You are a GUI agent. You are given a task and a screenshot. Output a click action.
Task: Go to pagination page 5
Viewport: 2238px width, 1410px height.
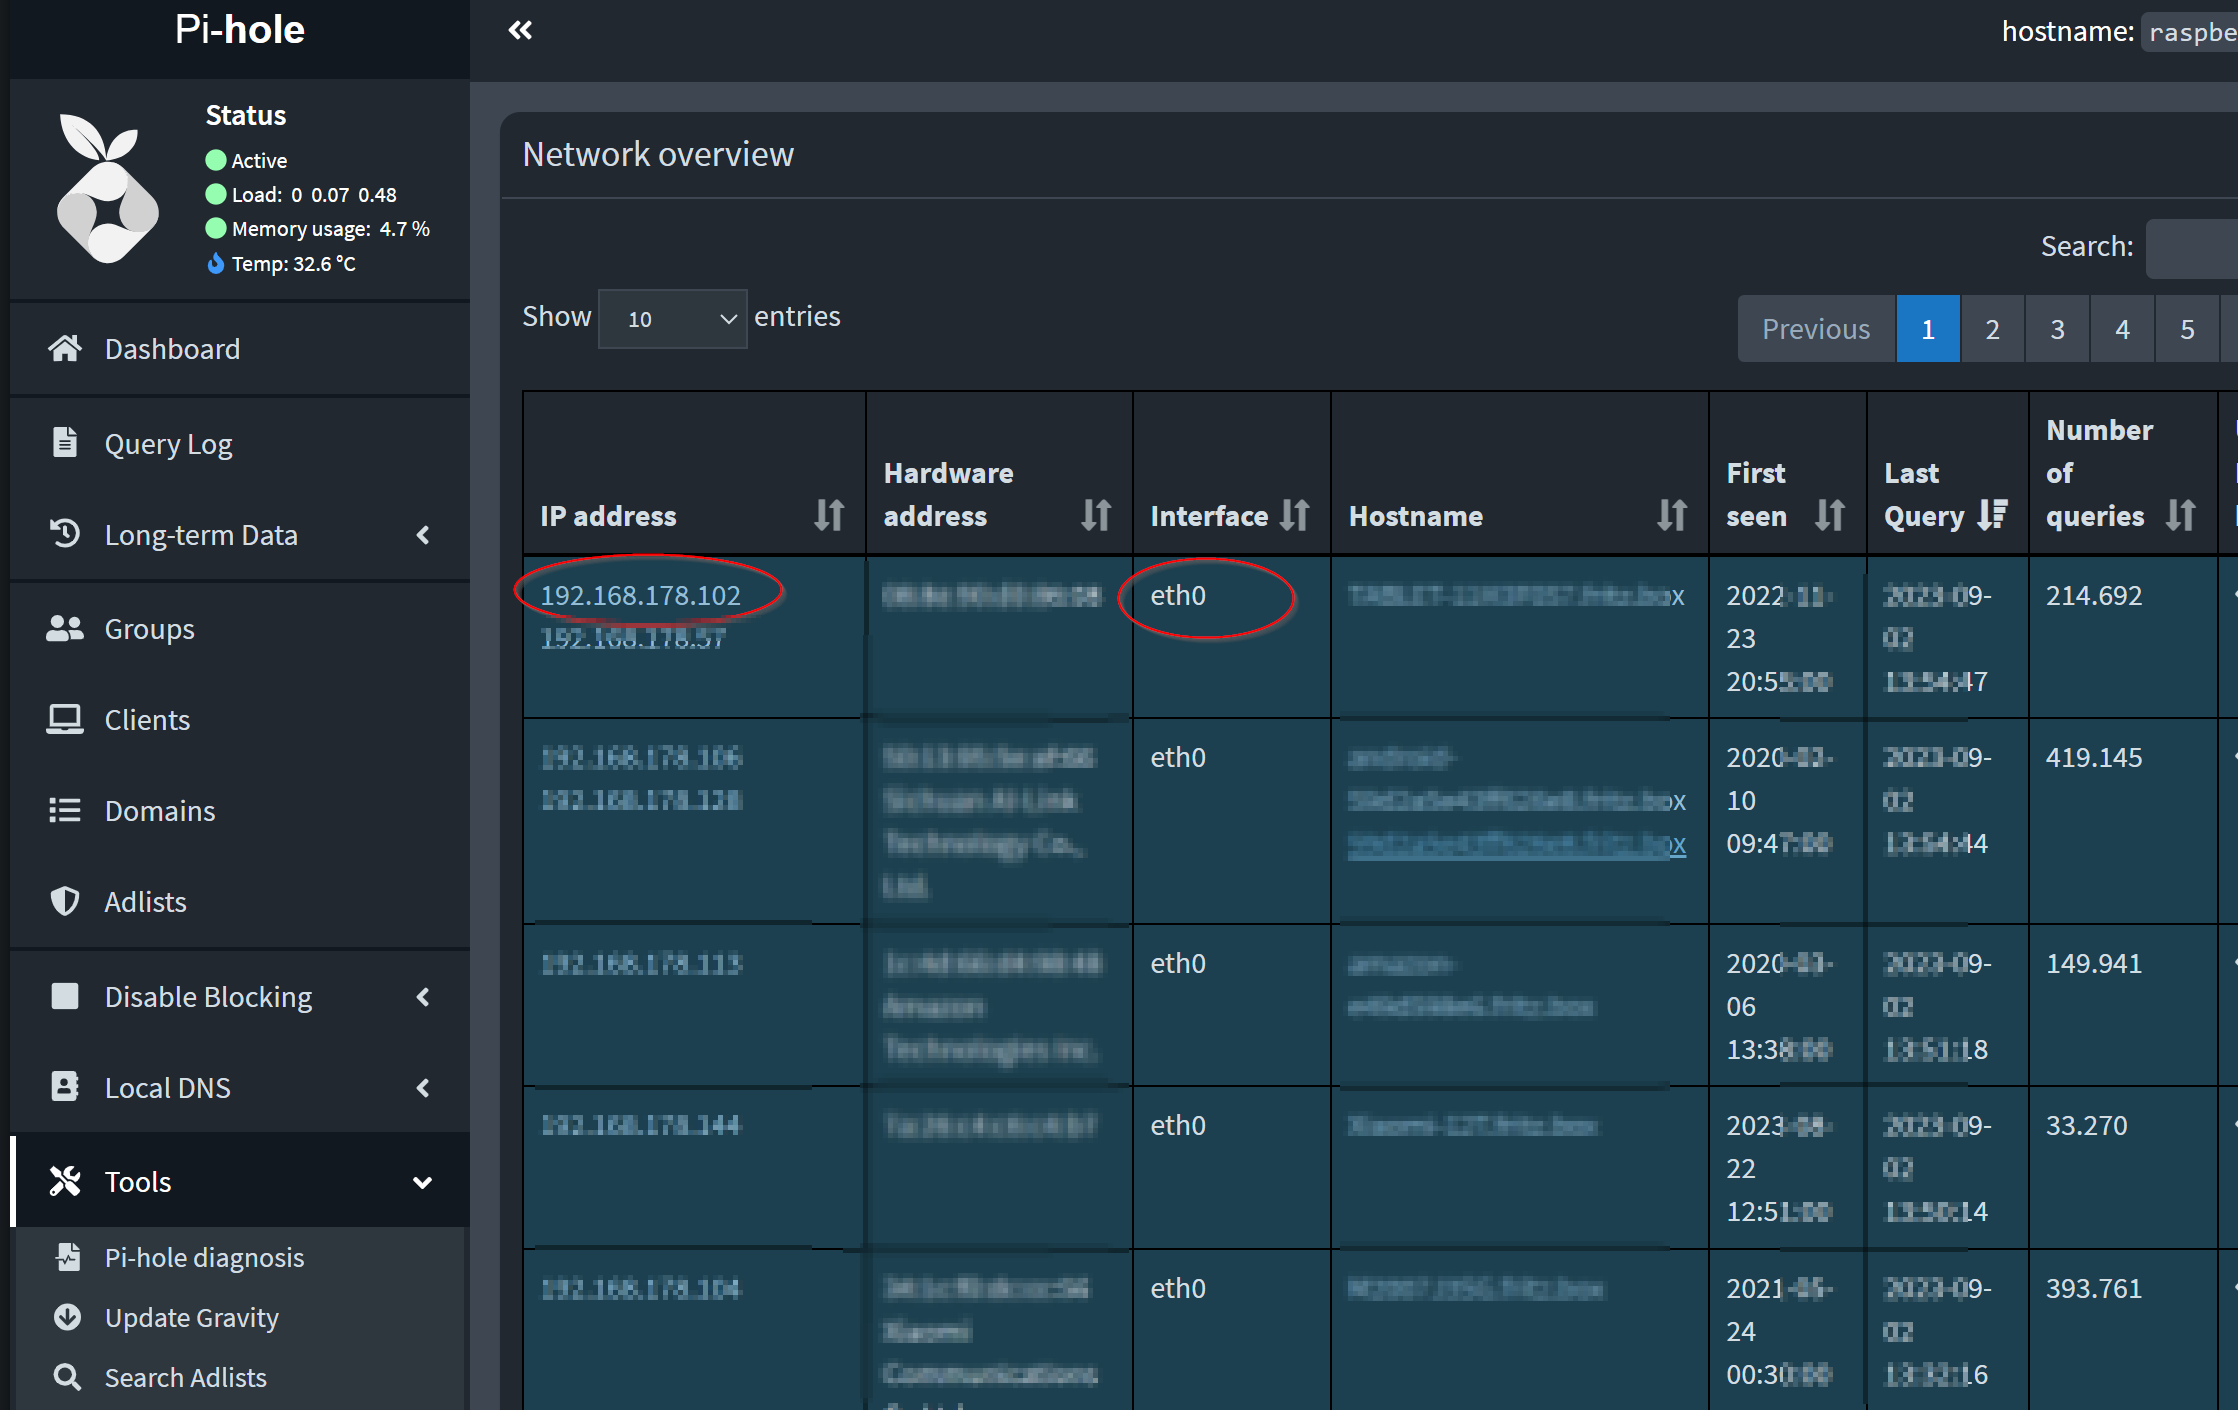tap(2187, 329)
